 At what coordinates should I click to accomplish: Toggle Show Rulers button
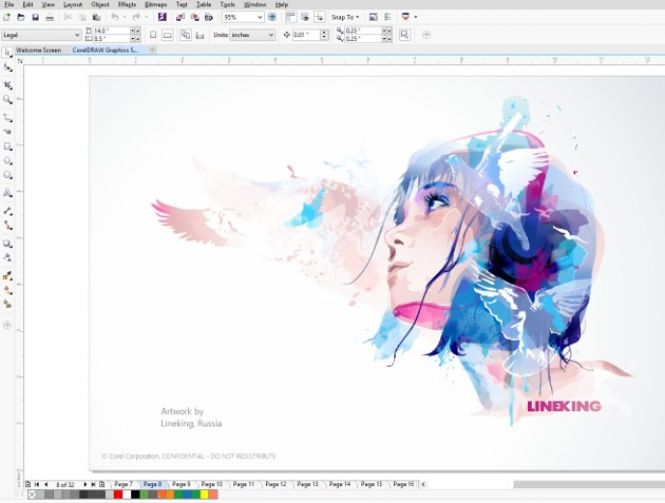click(291, 17)
